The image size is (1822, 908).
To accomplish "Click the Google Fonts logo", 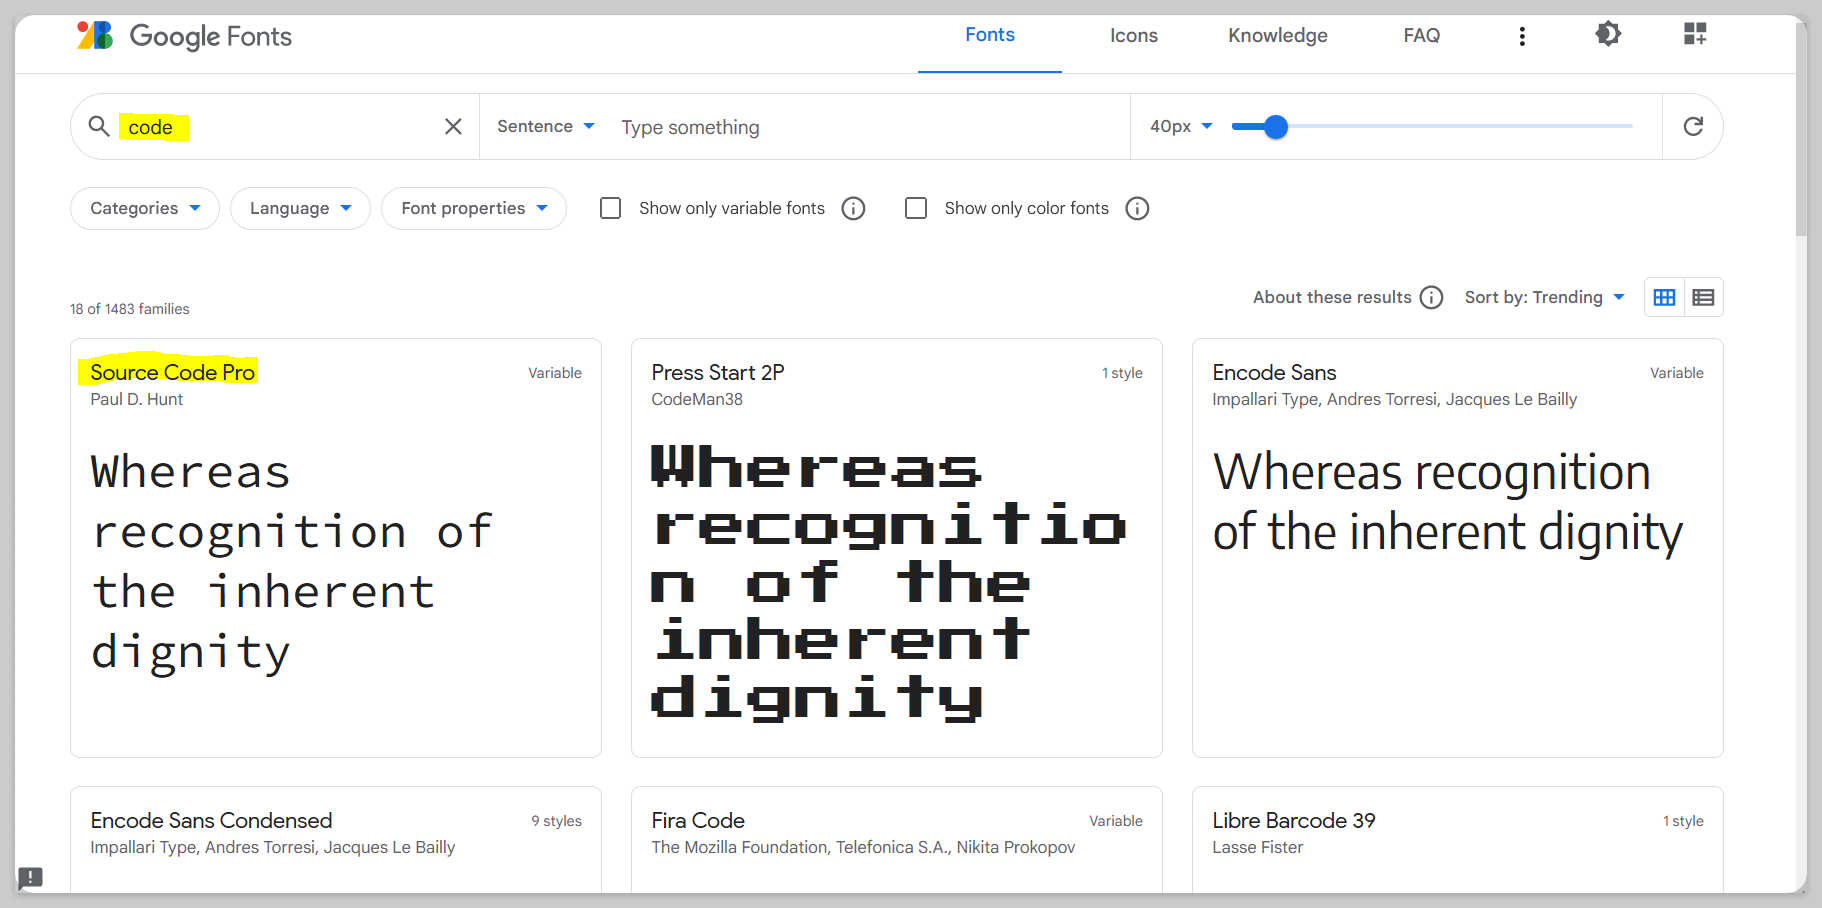I will [184, 36].
